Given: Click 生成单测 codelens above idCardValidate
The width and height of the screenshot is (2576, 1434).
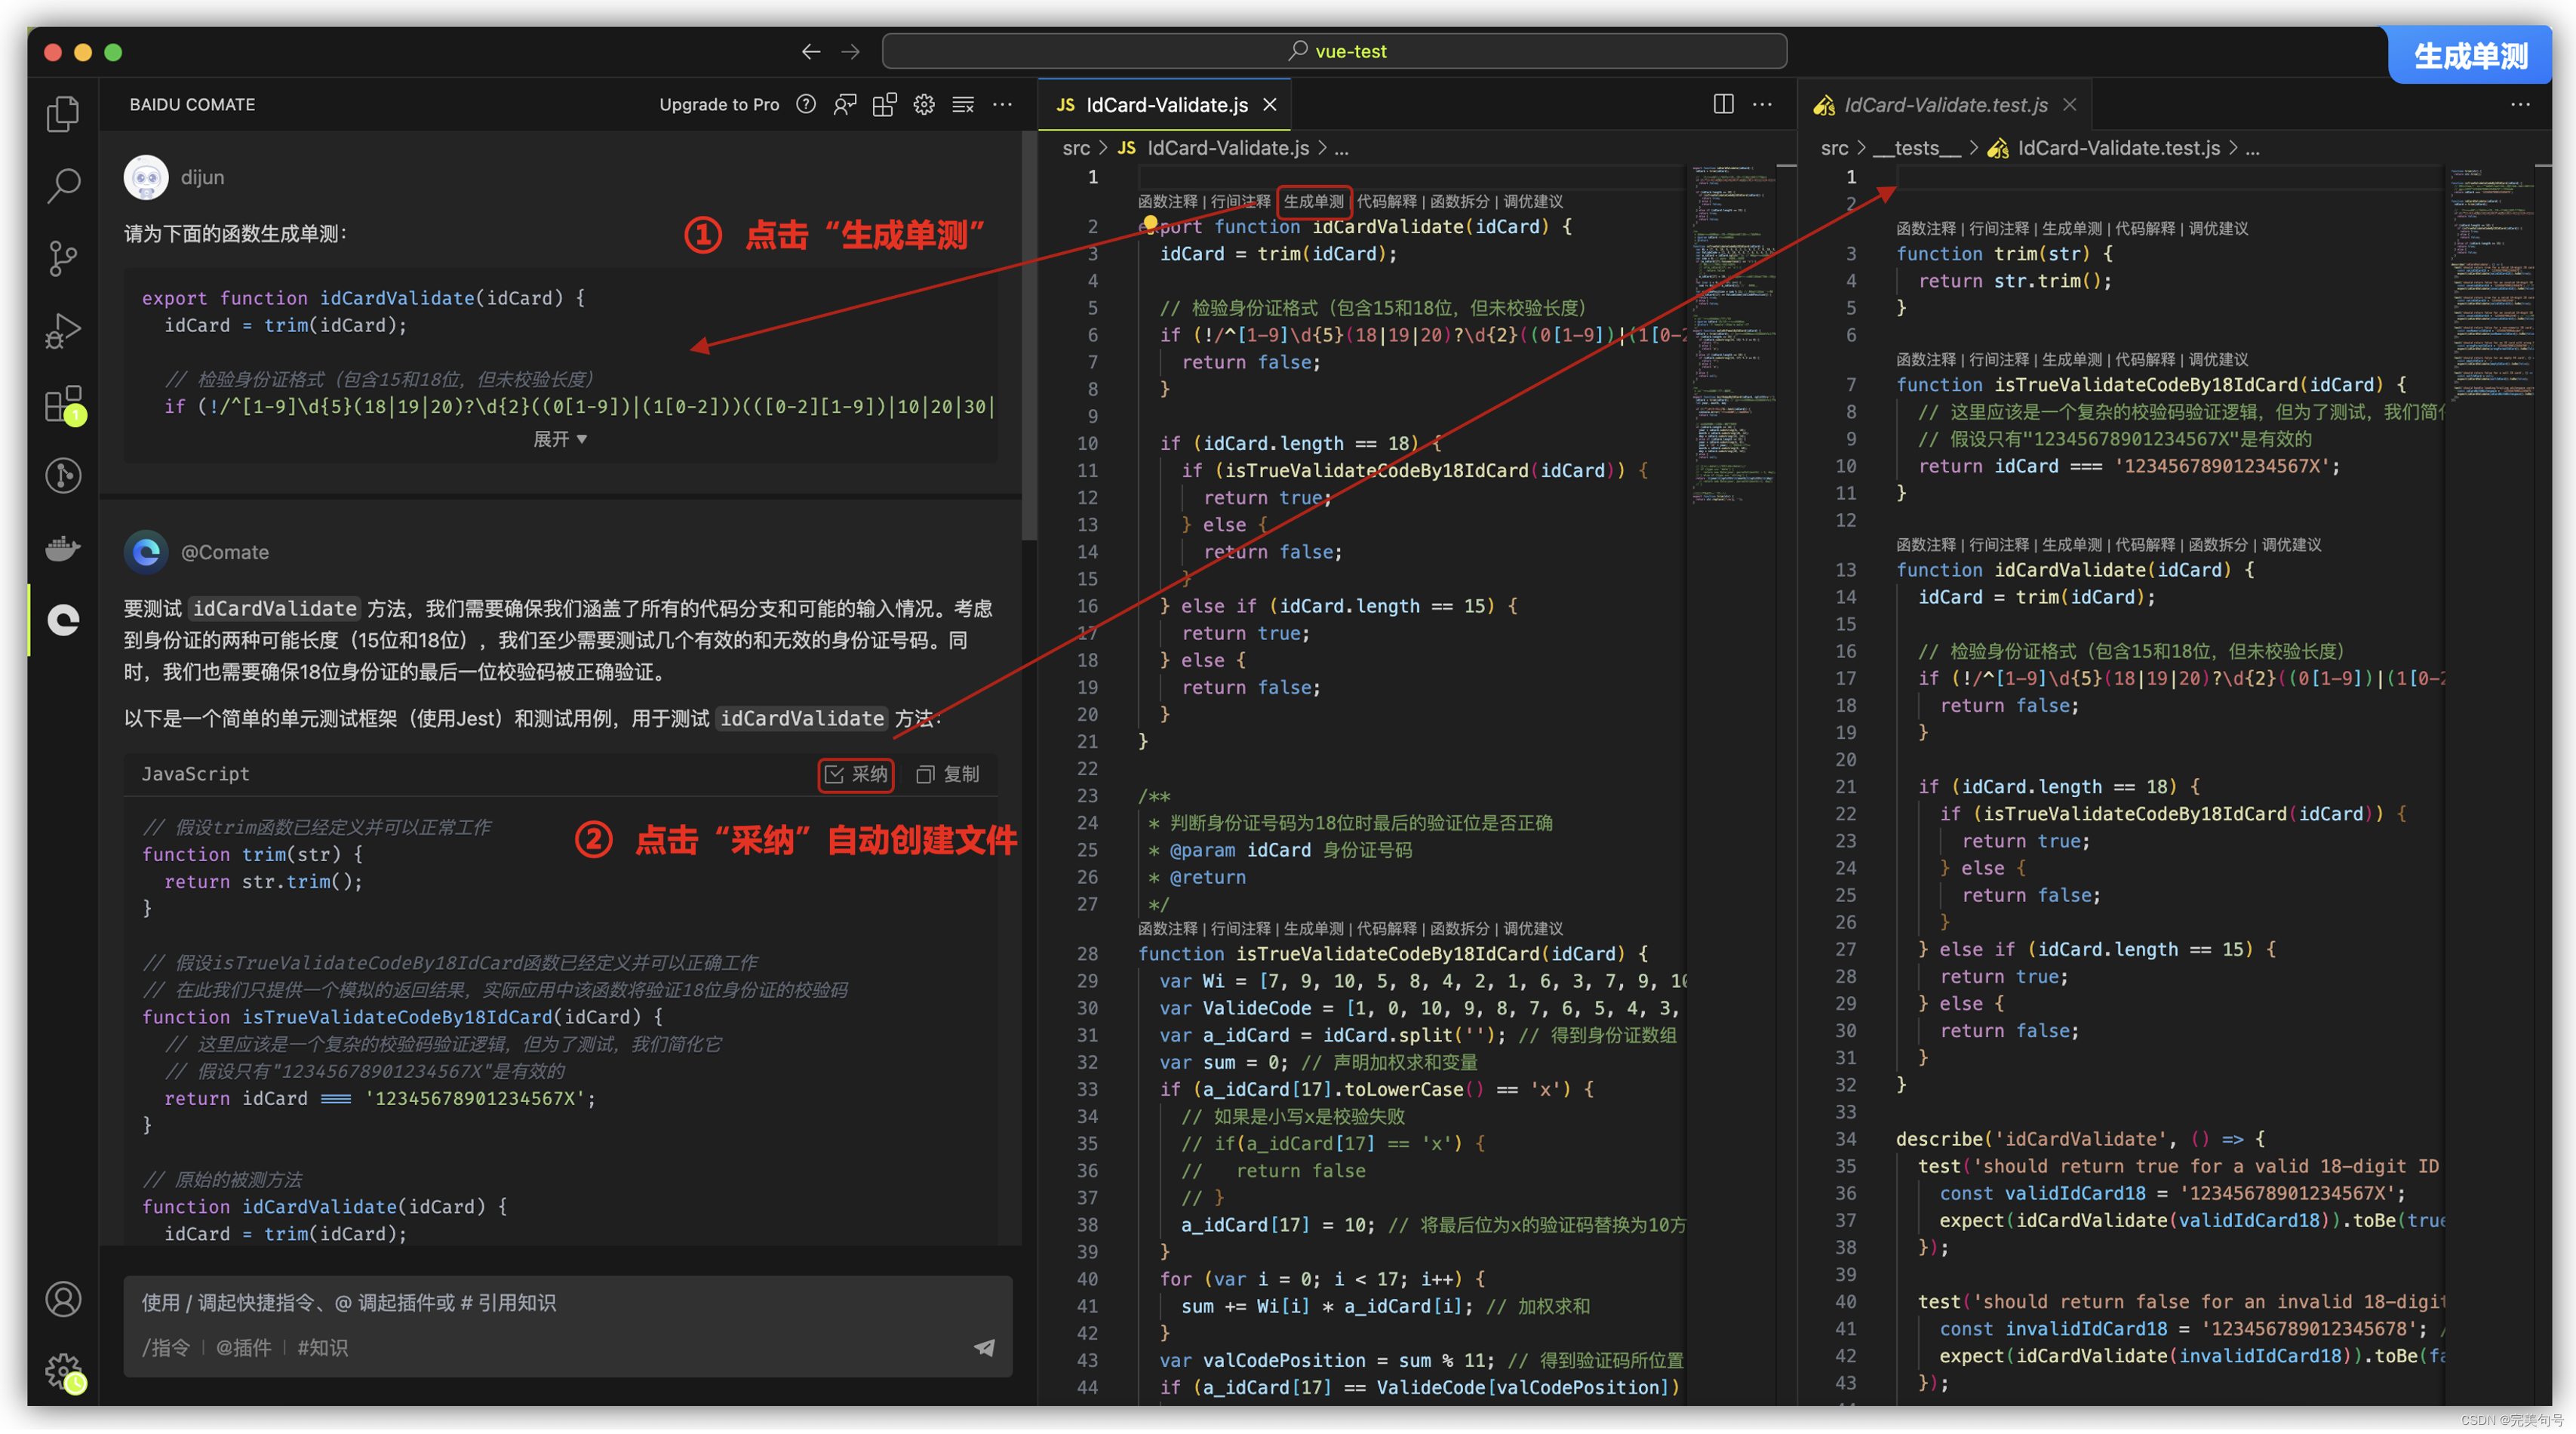Looking at the screenshot, I should 1314,201.
